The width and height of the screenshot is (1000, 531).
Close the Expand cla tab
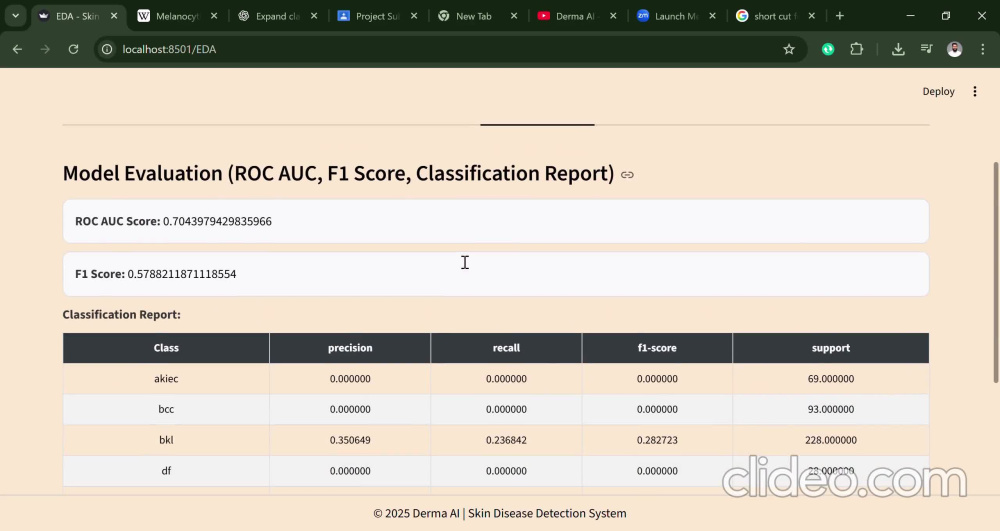coord(314,16)
